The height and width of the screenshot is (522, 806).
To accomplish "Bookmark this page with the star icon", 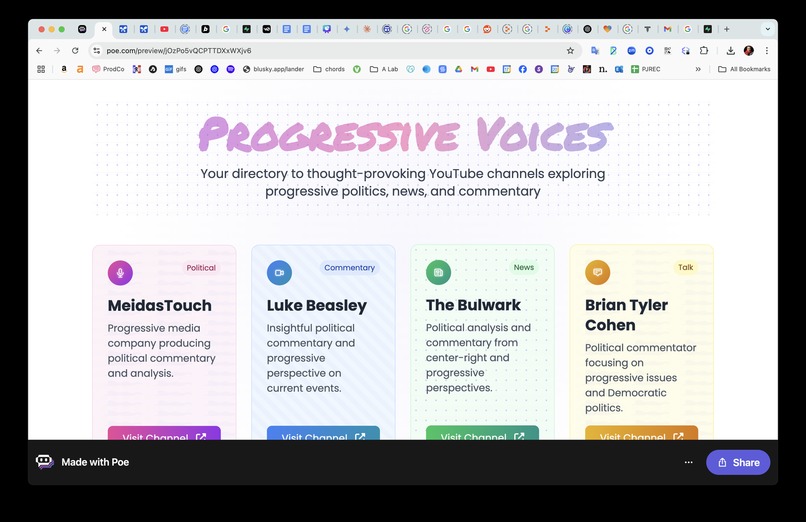I will click(570, 50).
